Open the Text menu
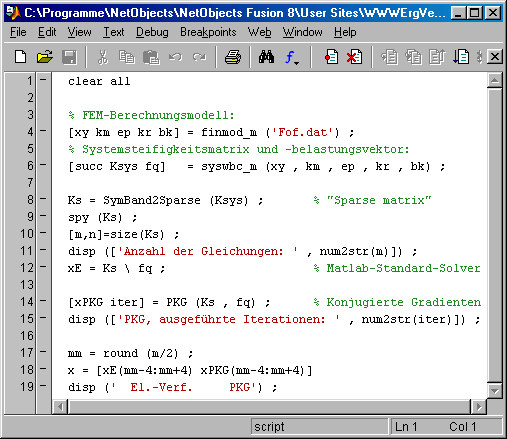Screen dimensions: 507x439 [x=113, y=32]
